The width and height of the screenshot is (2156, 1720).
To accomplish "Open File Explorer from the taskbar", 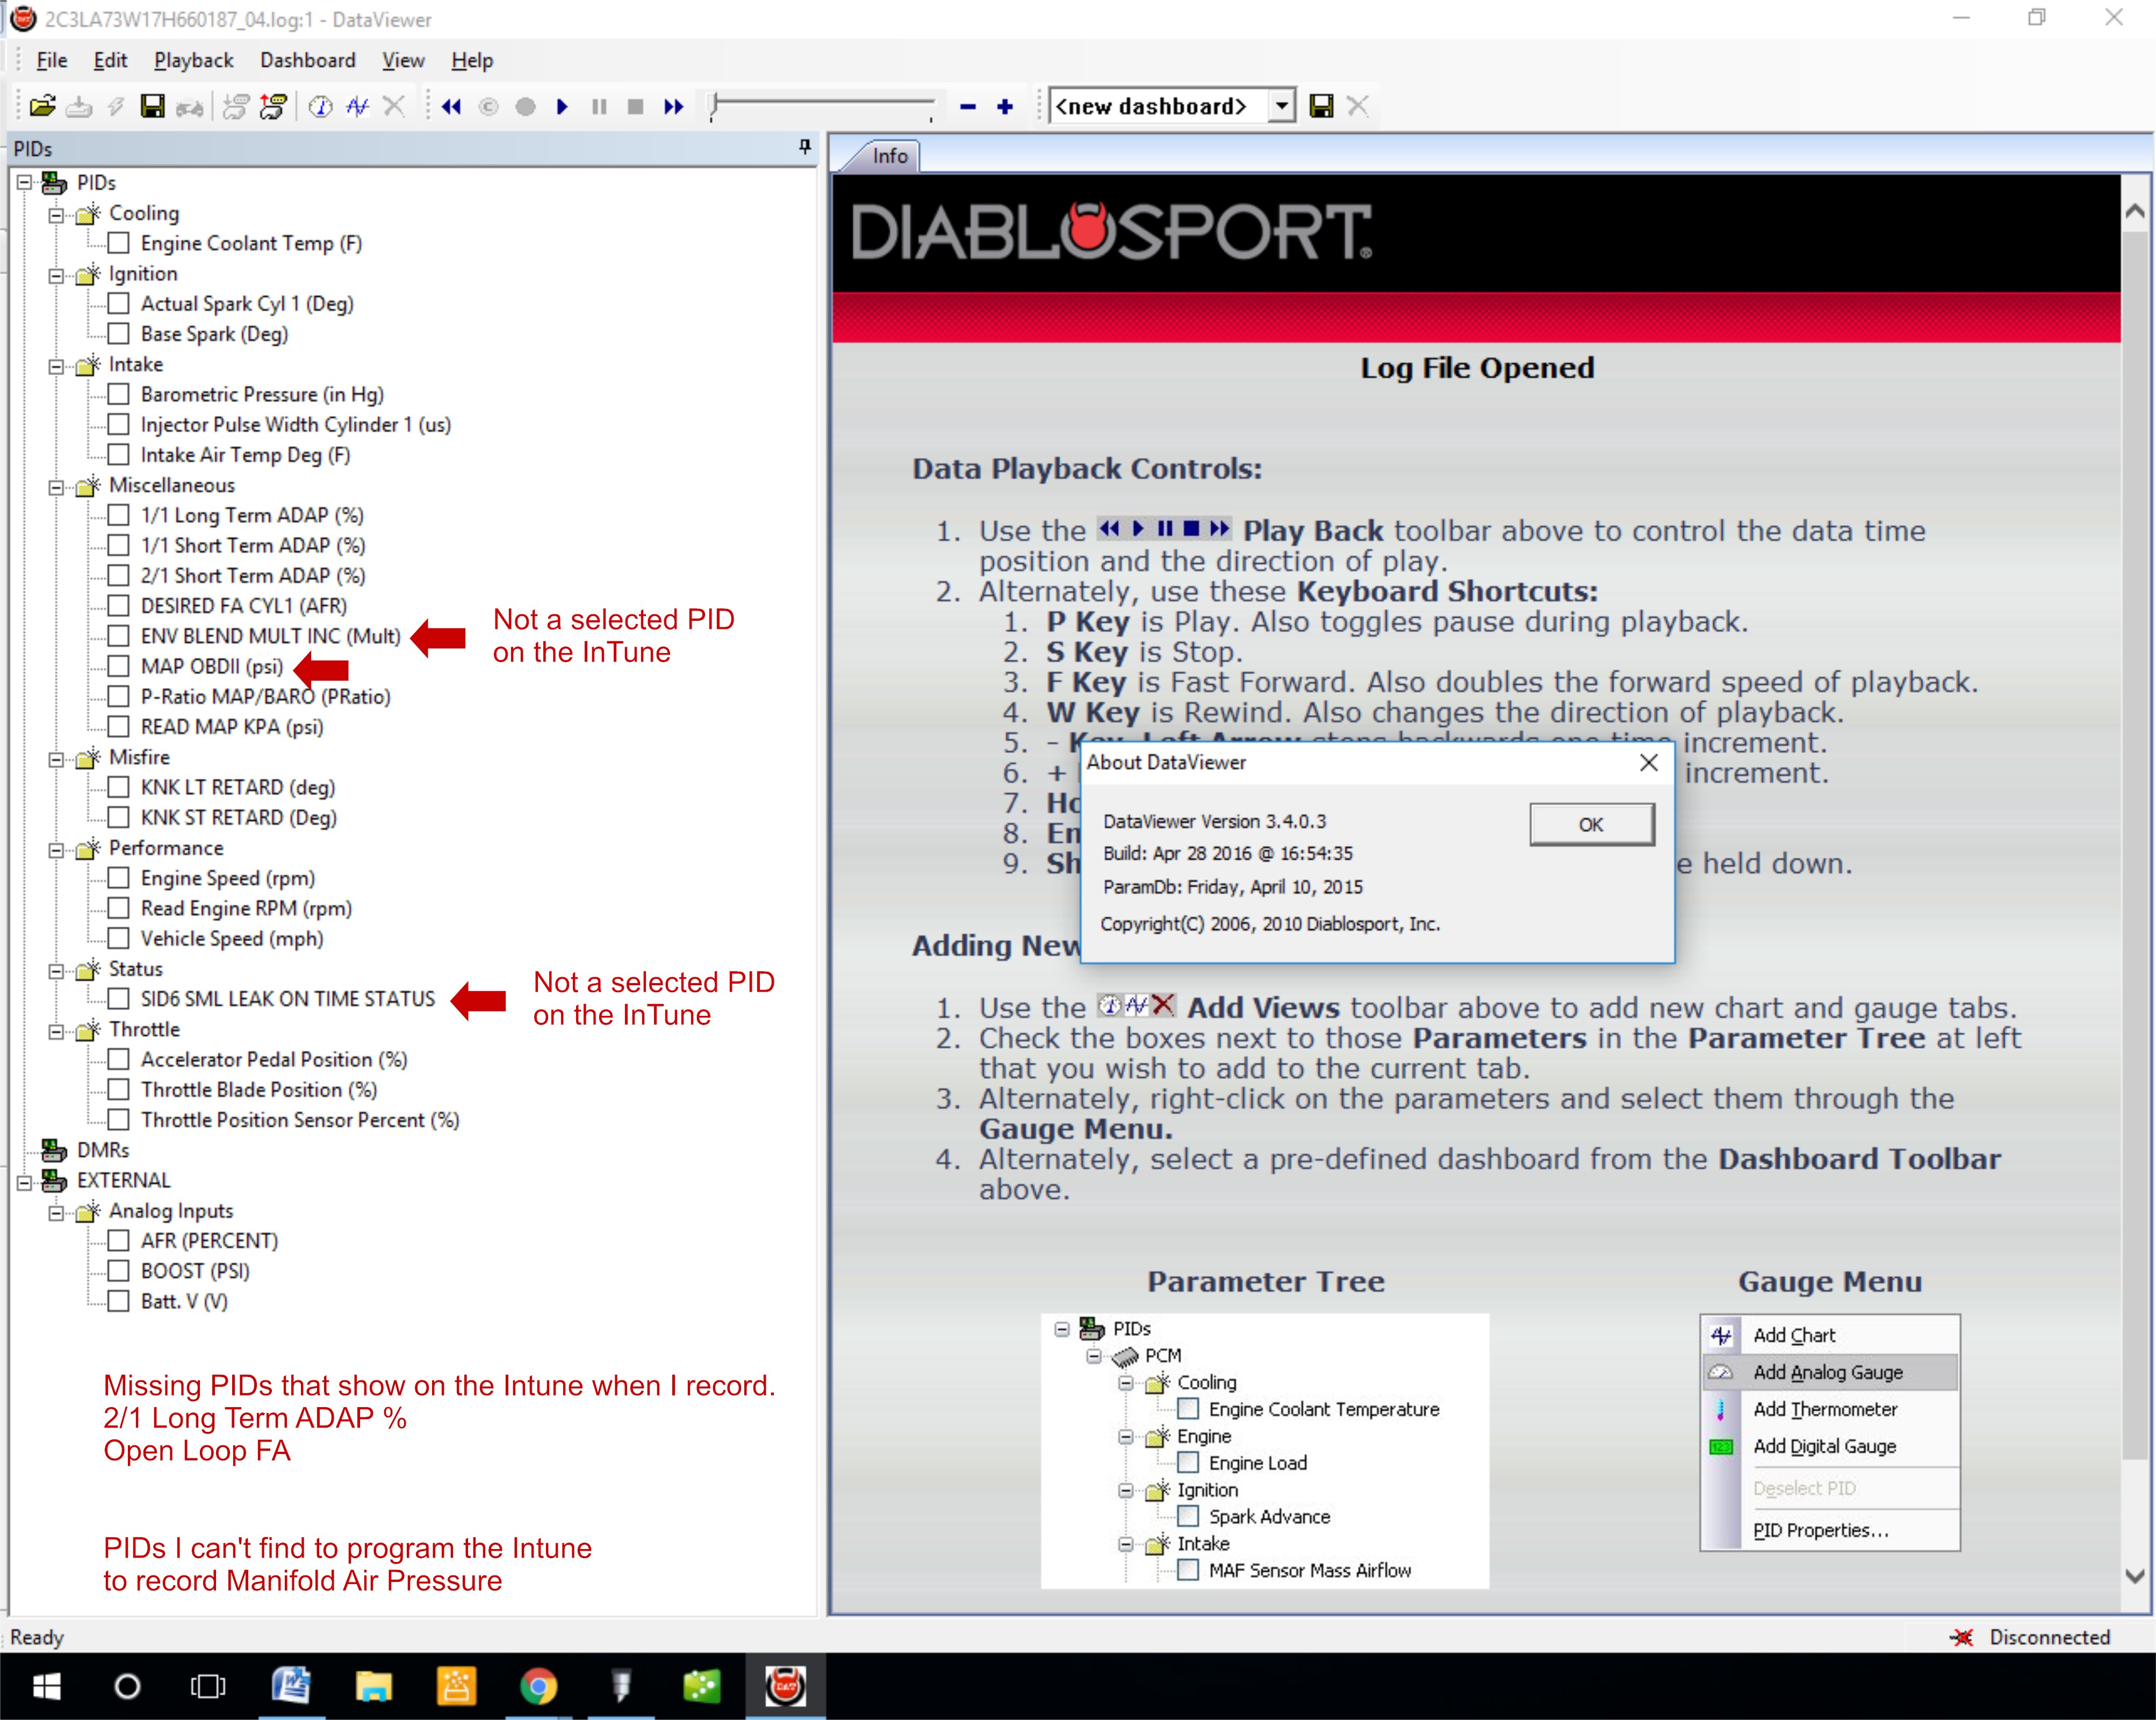I will [373, 1686].
